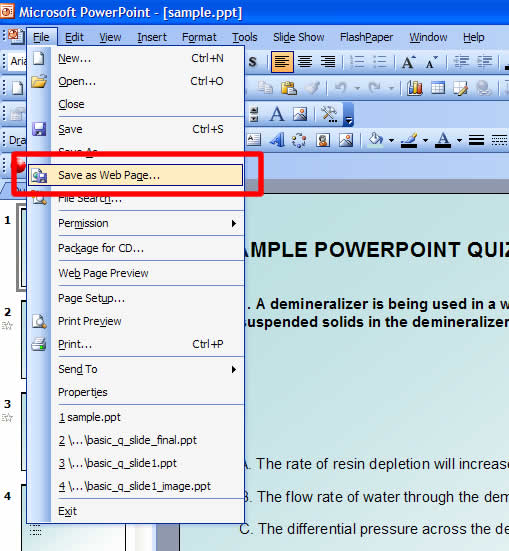Open the Insert menu

152,37
